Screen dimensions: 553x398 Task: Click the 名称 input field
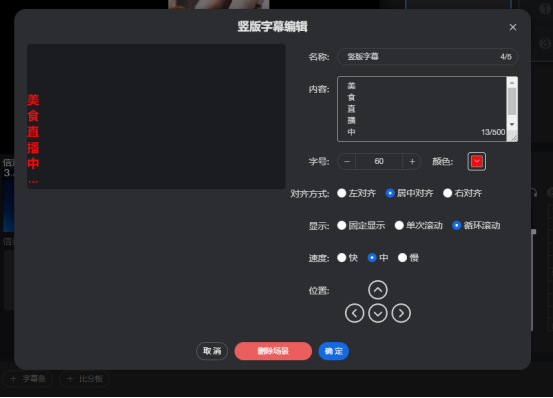coord(427,57)
